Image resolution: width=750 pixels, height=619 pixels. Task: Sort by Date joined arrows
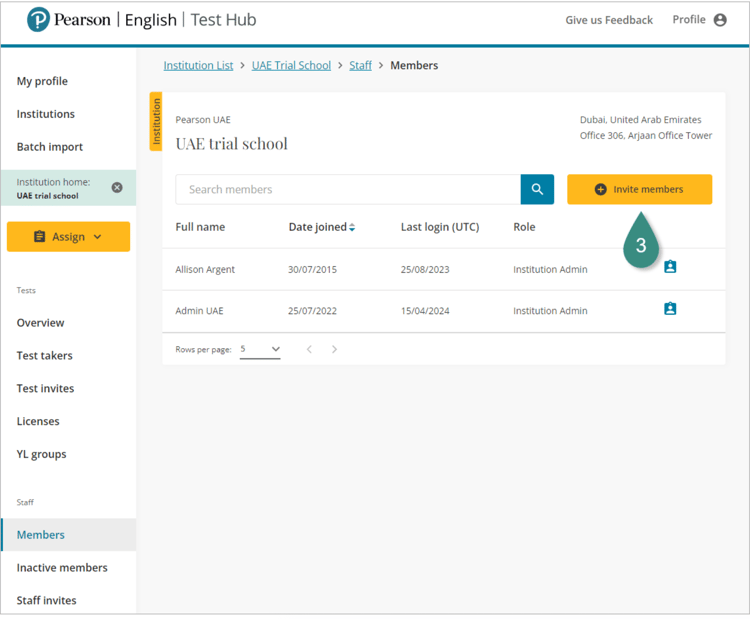pos(352,228)
